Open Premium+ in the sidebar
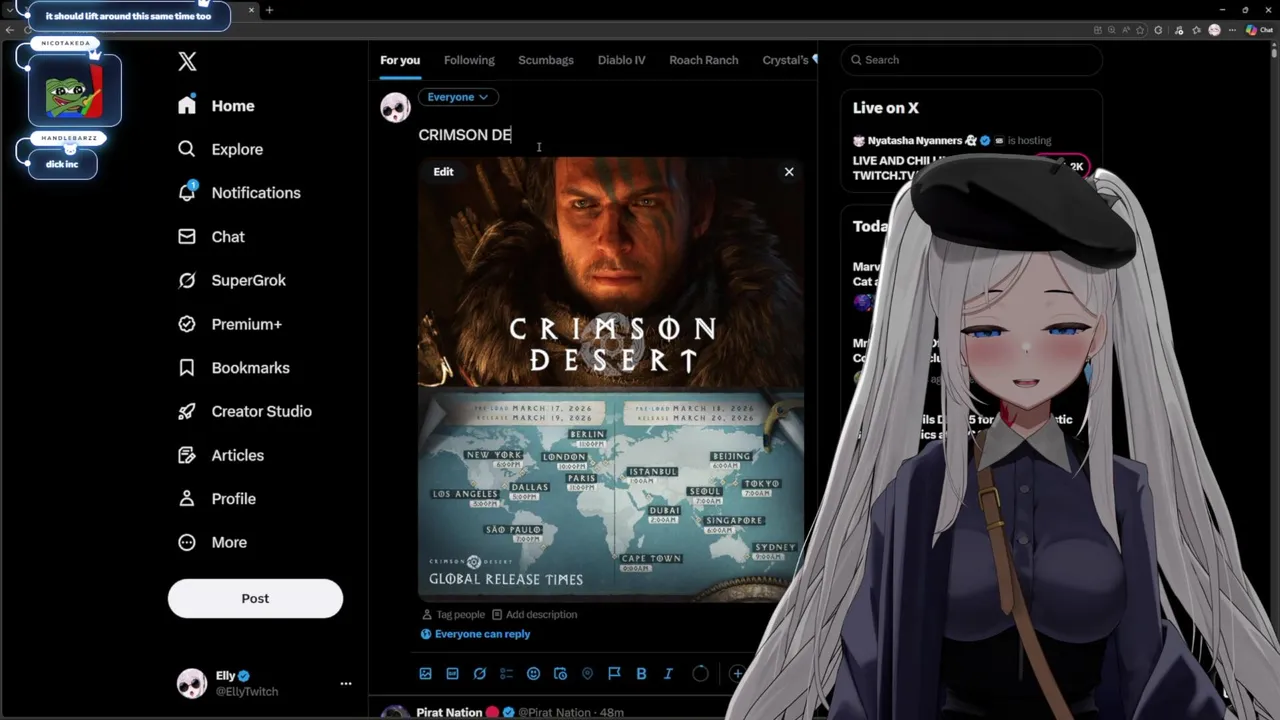Viewport: 1280px width, 720px height. 229,324
